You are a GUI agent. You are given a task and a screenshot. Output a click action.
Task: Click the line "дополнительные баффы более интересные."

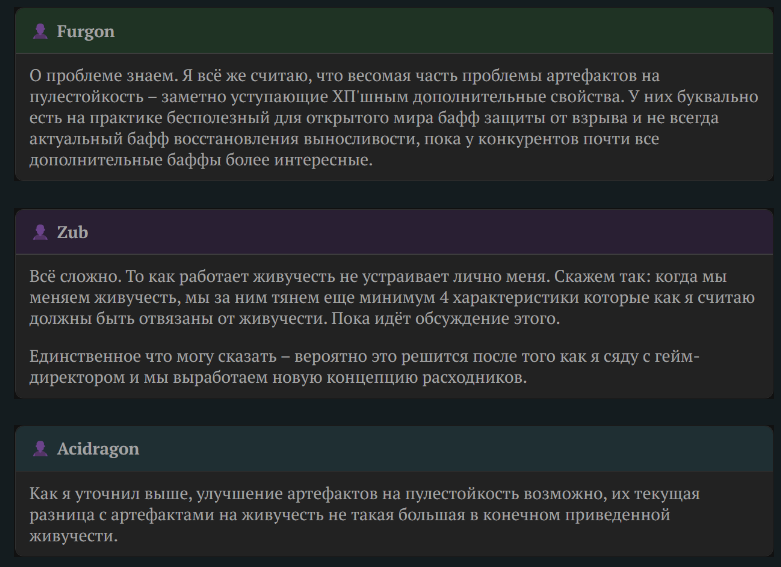(x=201, y=160)
